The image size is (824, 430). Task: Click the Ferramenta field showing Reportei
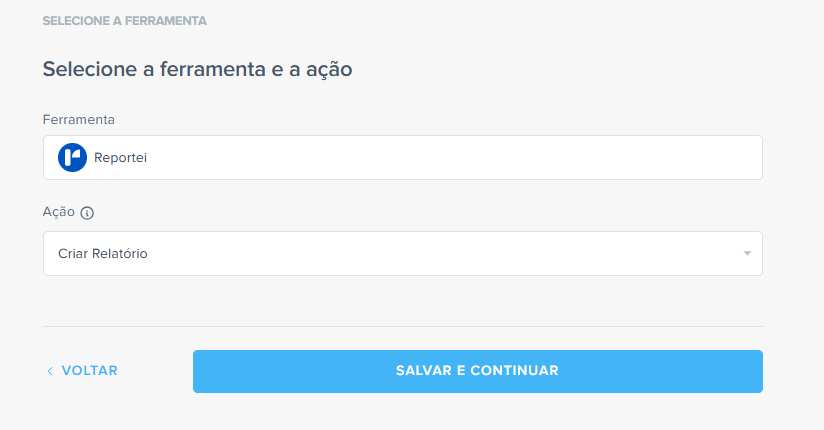[402, 158]
